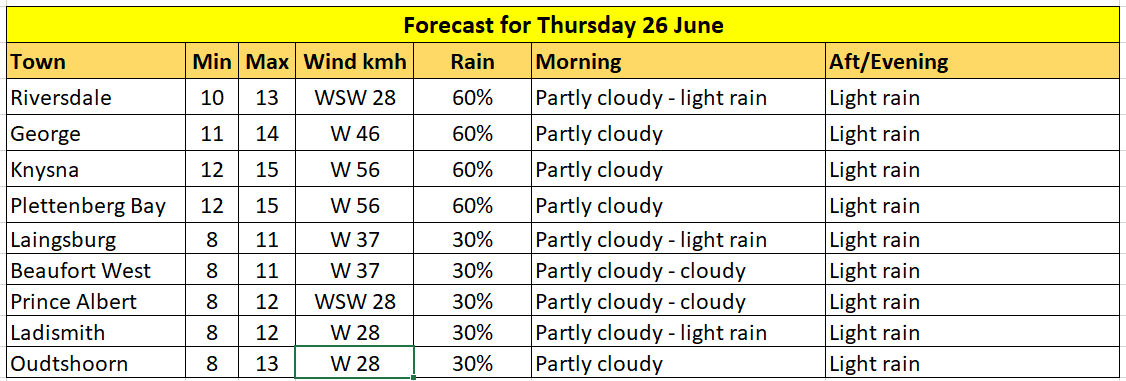Select the Forecast for Thursday 26 June title cell

coord(563,24)
